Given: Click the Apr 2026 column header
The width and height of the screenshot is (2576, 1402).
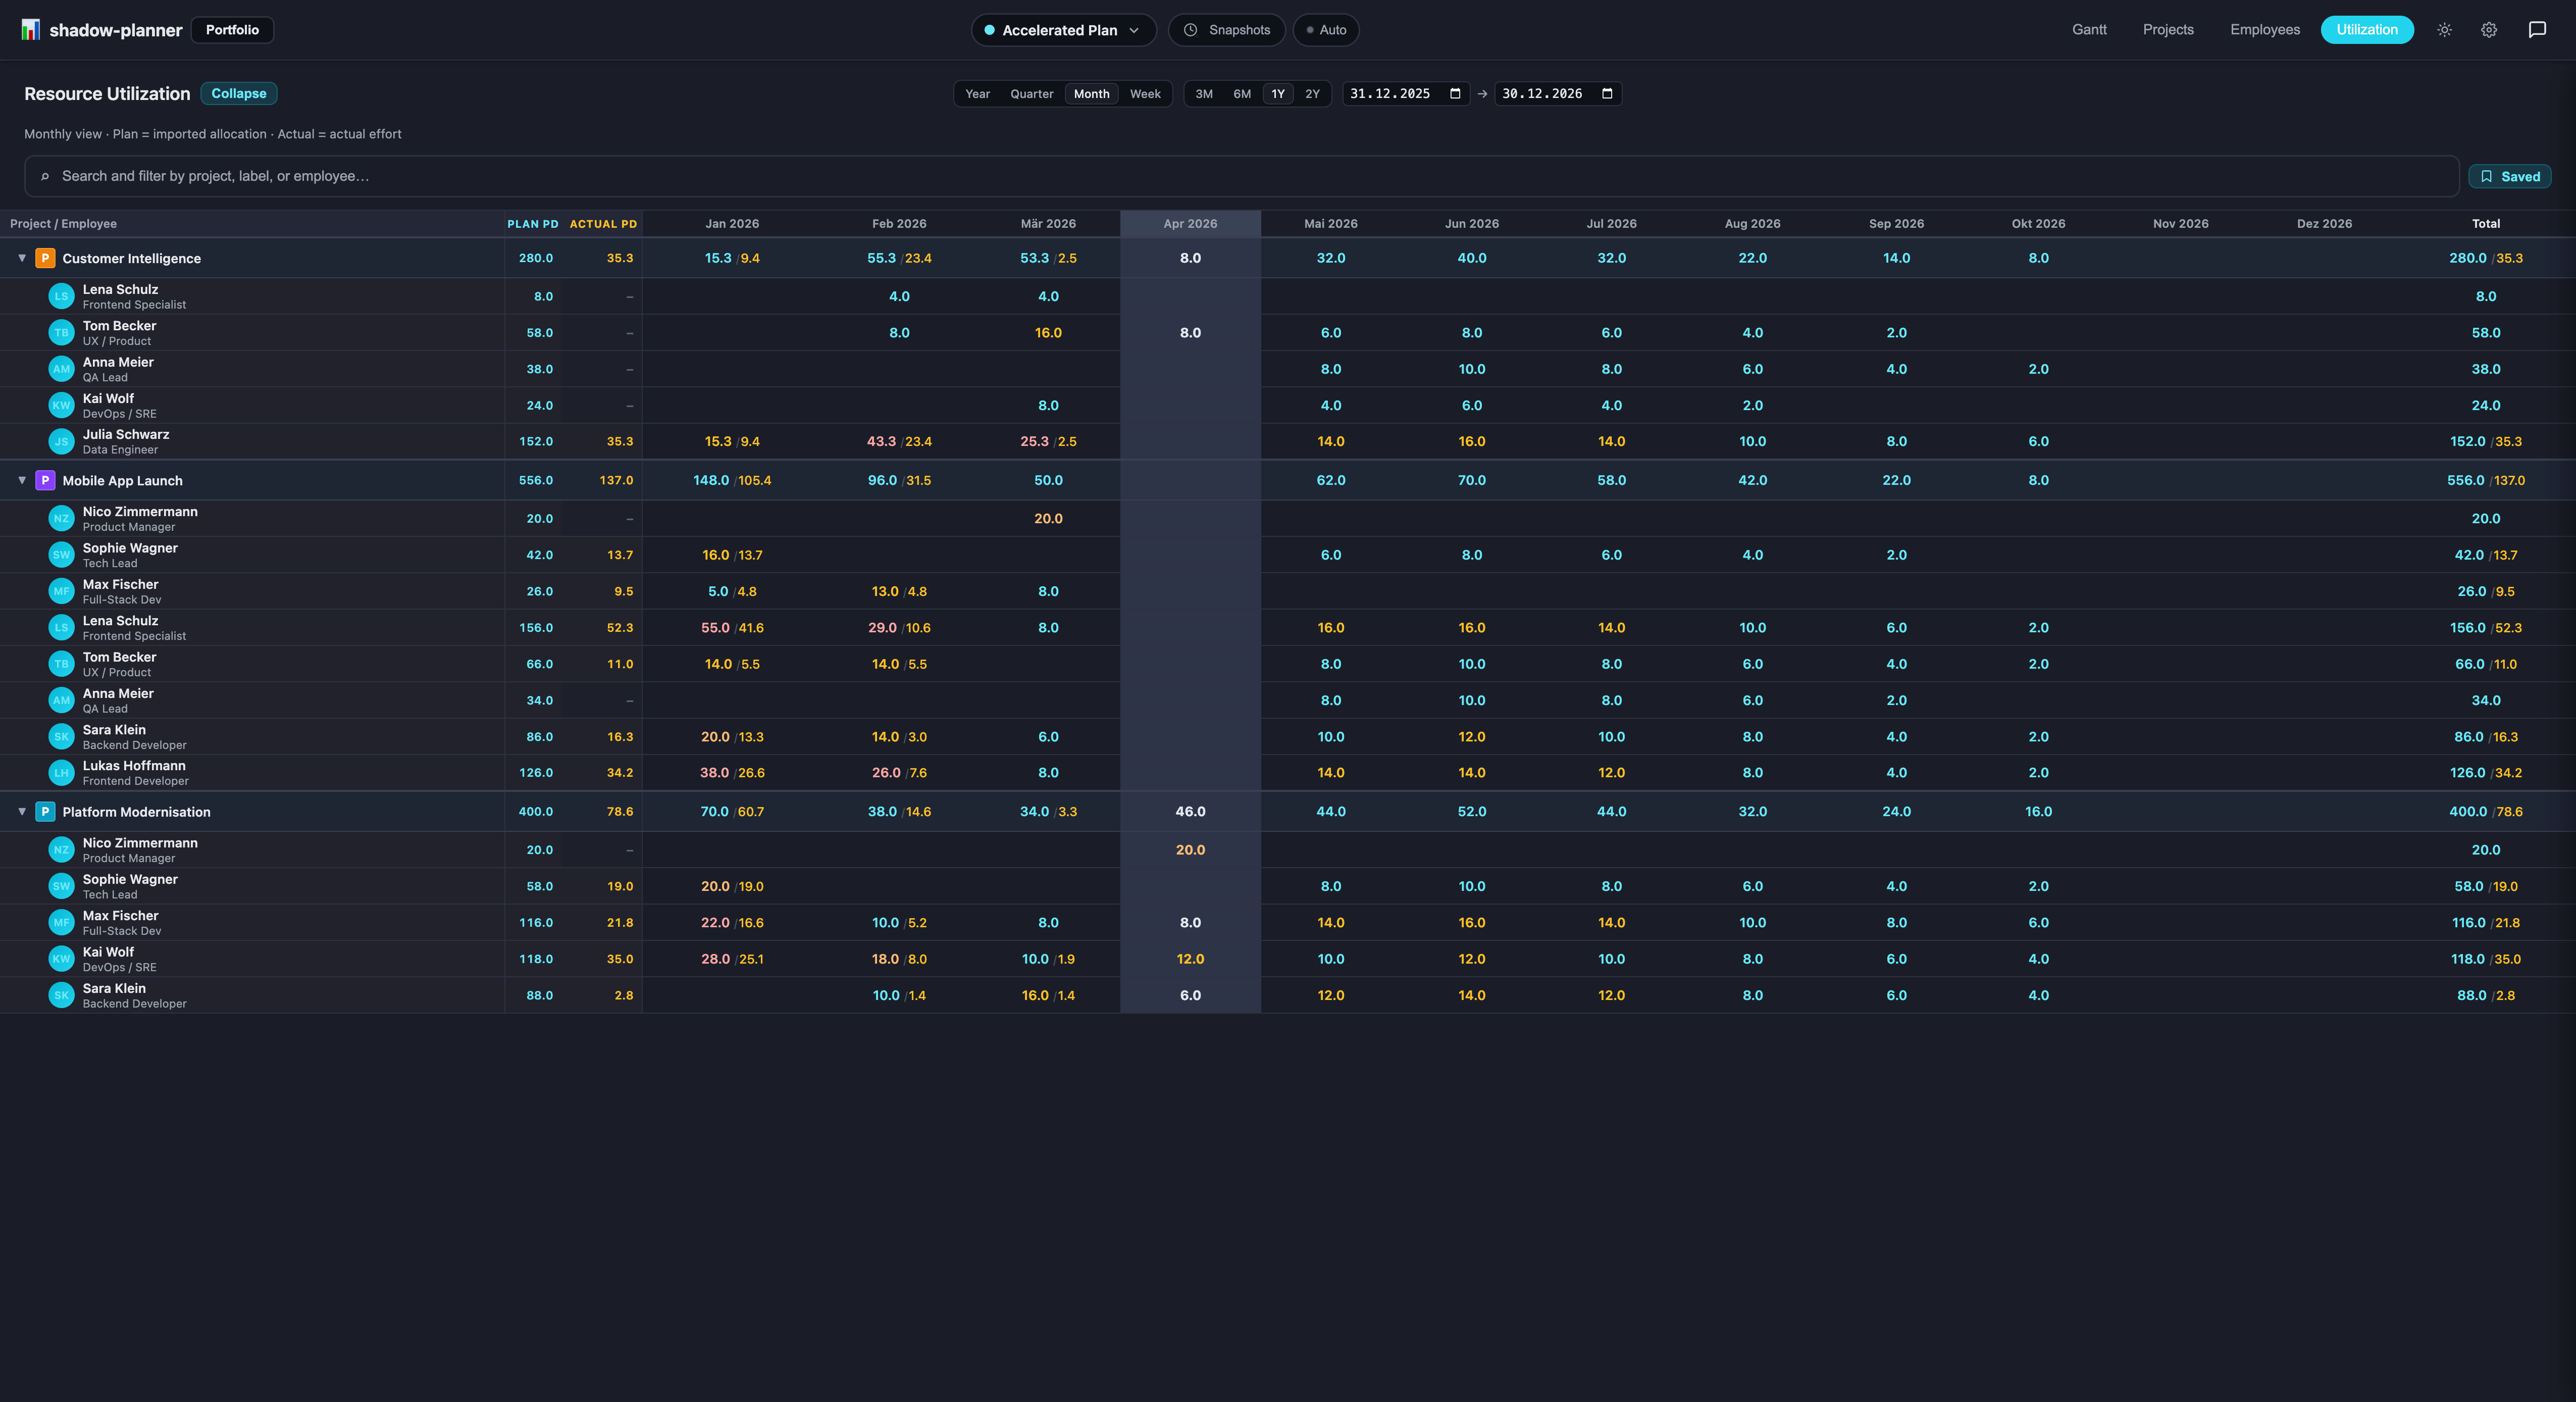Looking at the screenshot, I should pos(1190,224).
